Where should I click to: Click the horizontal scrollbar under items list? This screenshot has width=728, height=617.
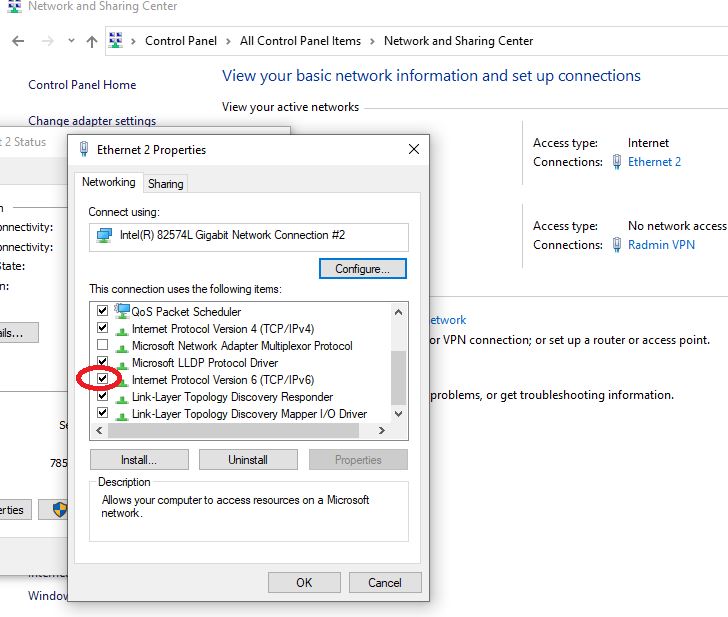point(232,431)
